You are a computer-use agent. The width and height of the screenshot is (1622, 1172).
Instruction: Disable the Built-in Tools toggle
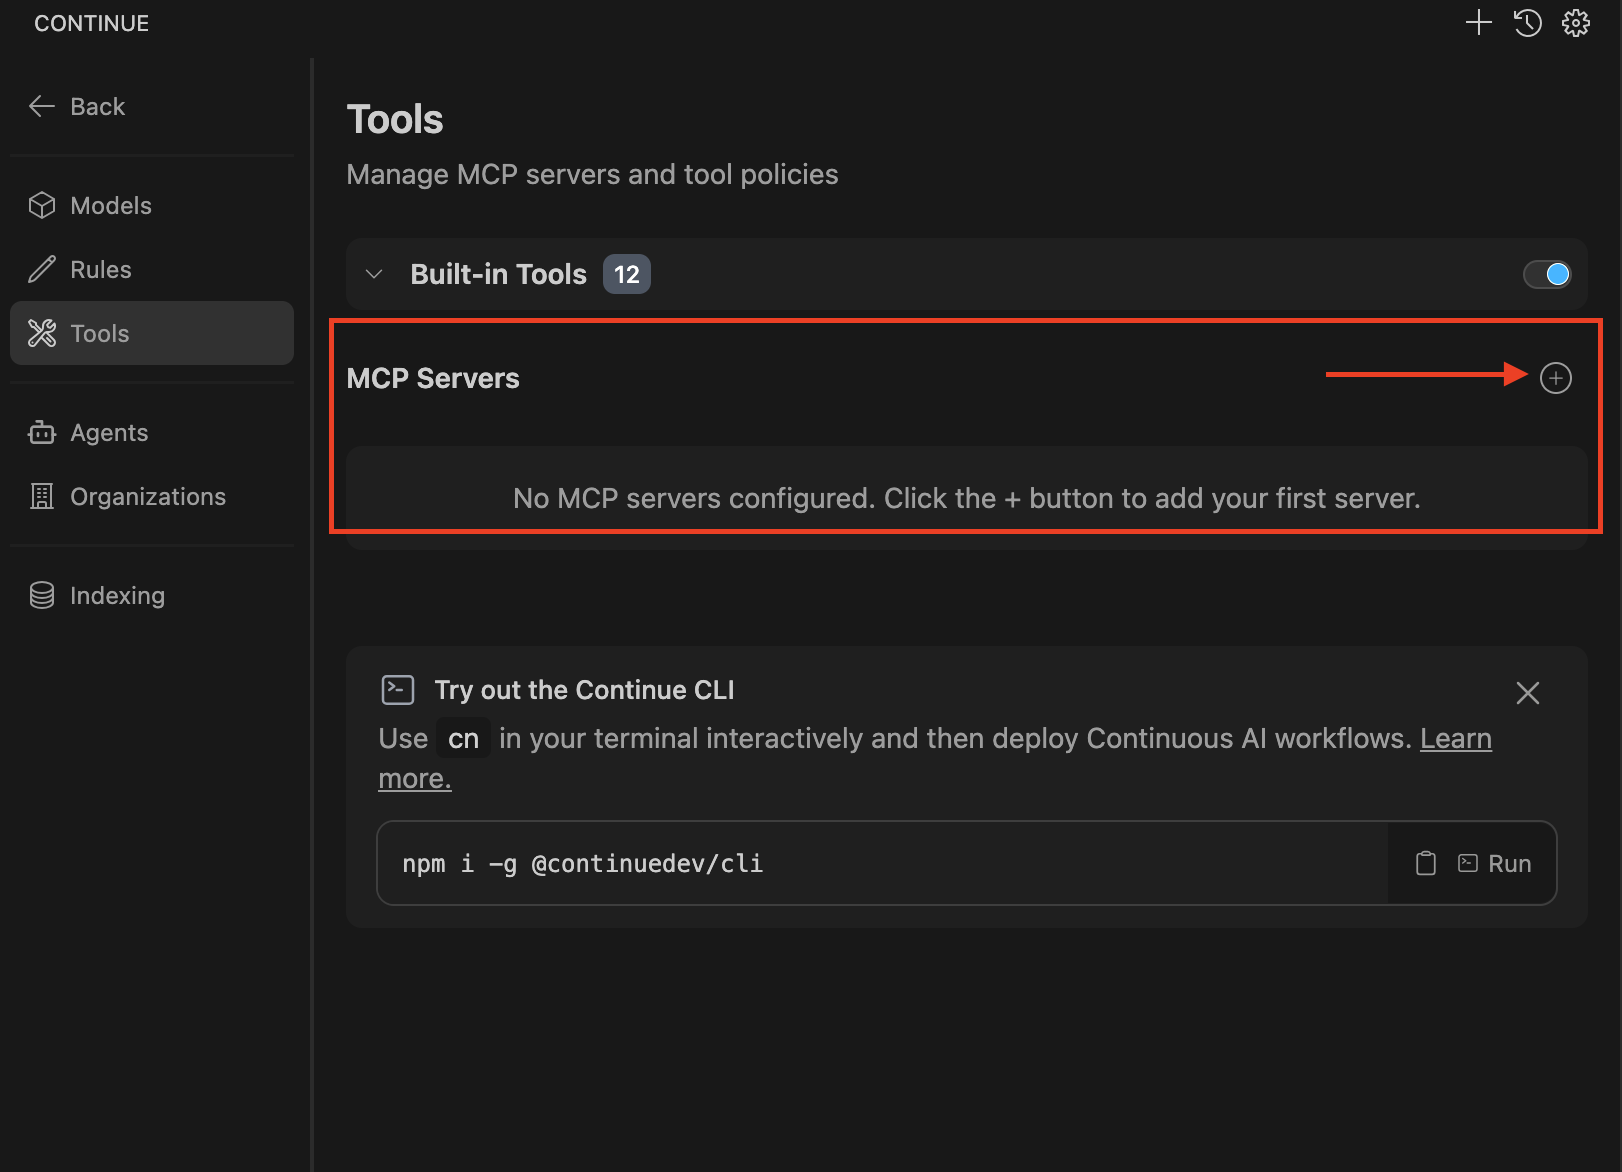click(x=1546, y=273)
